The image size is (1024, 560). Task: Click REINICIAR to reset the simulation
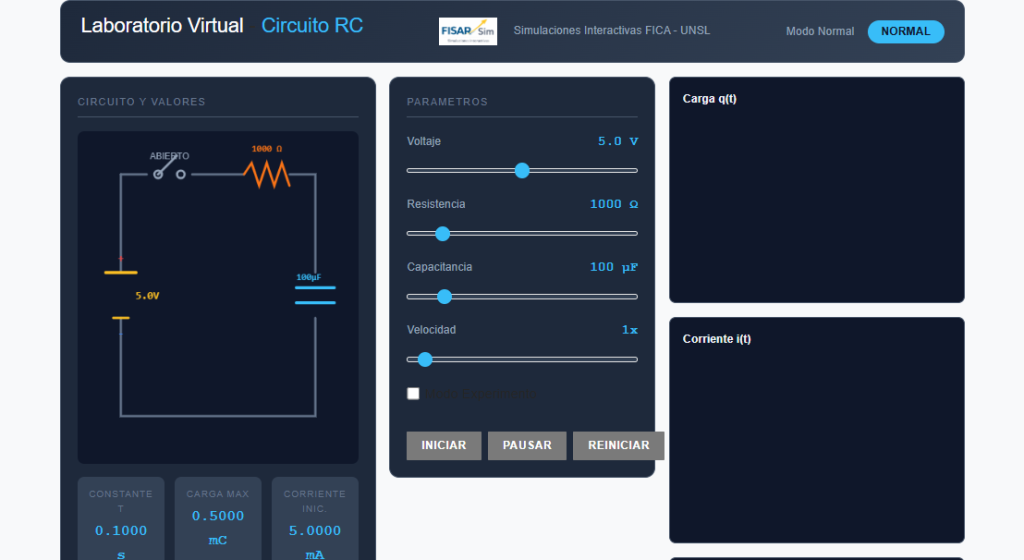coord(618,446)
